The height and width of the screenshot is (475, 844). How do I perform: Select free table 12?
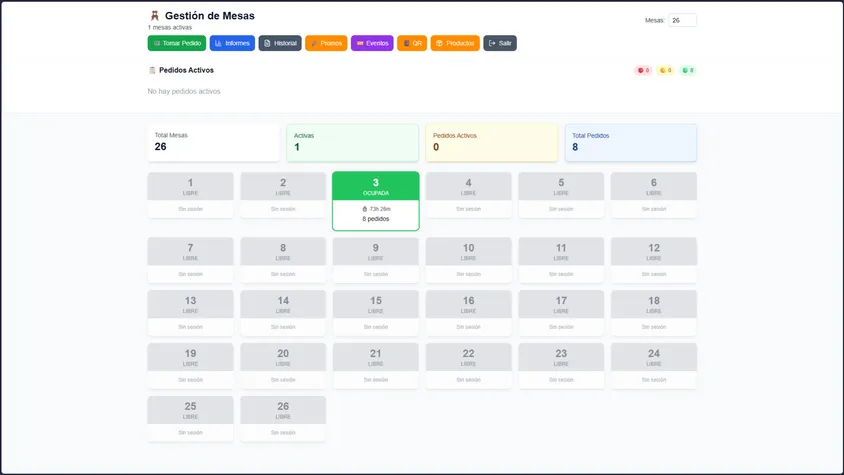pyautogui.click(x=653, y=260)
